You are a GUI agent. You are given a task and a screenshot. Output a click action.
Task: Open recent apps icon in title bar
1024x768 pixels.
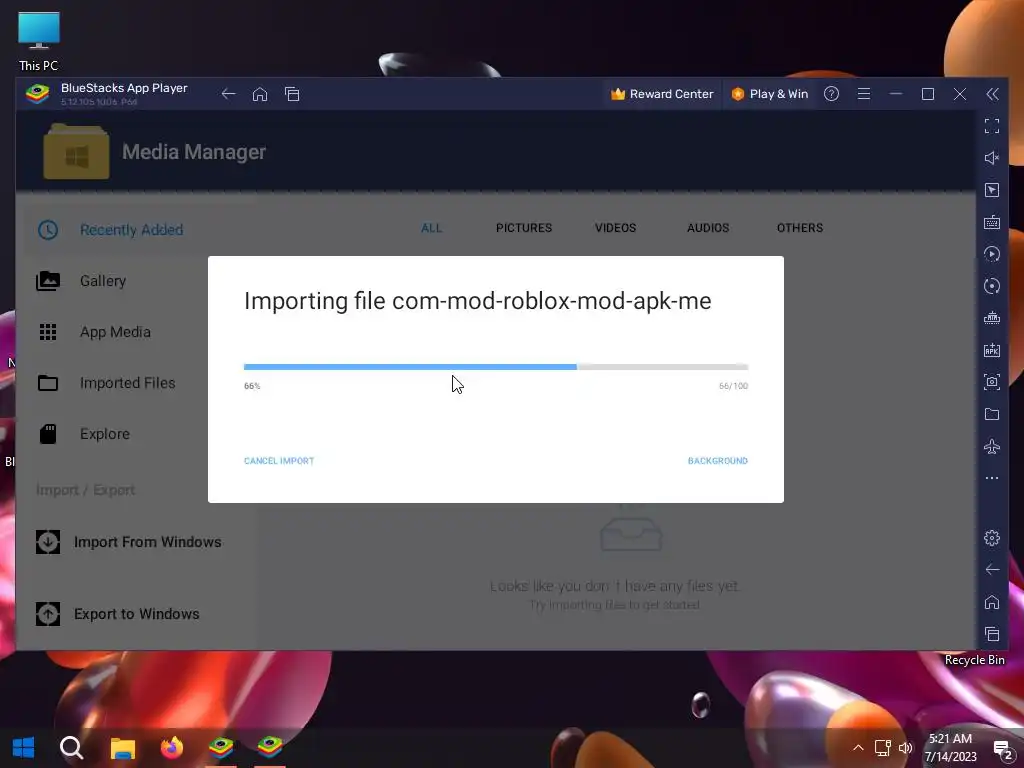coord(292,94)
